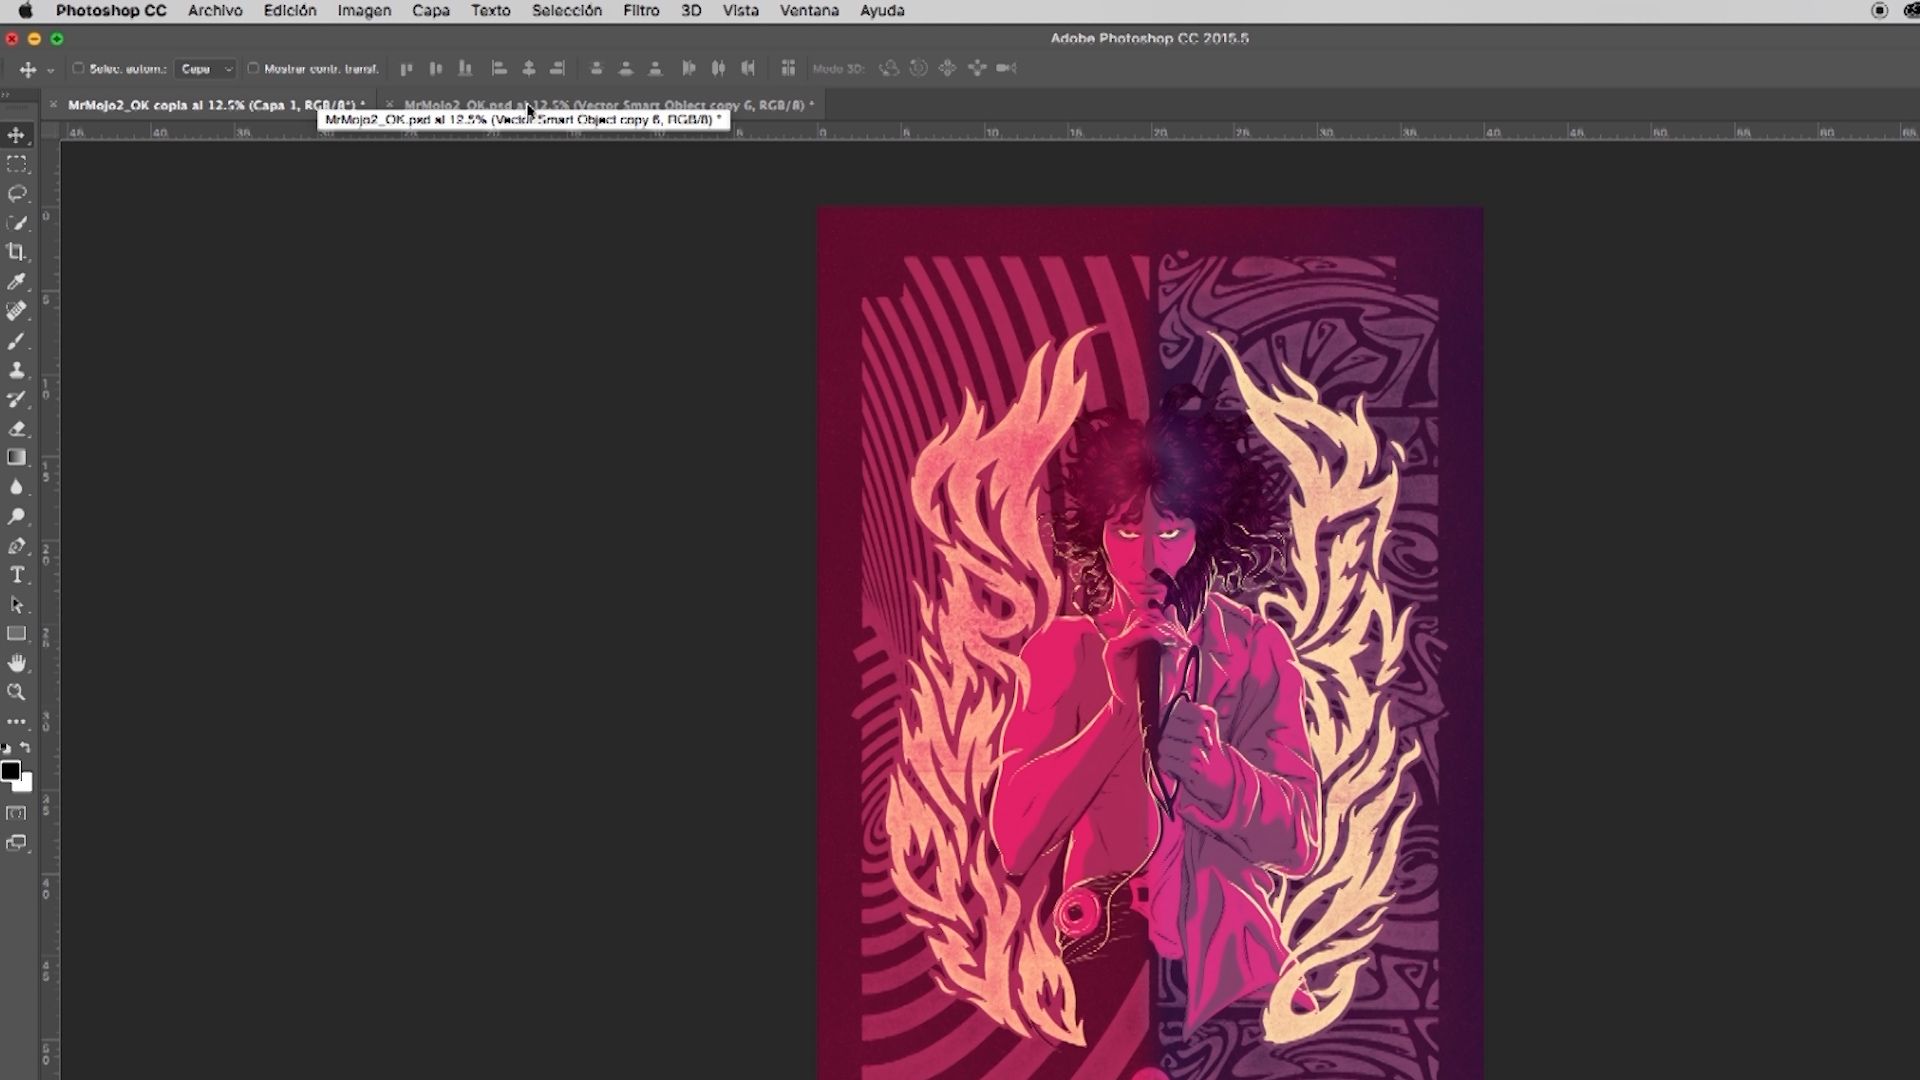Viewport: 1920px width, 1080px height.
Task: Select the Brush tool
Action: 17,341
